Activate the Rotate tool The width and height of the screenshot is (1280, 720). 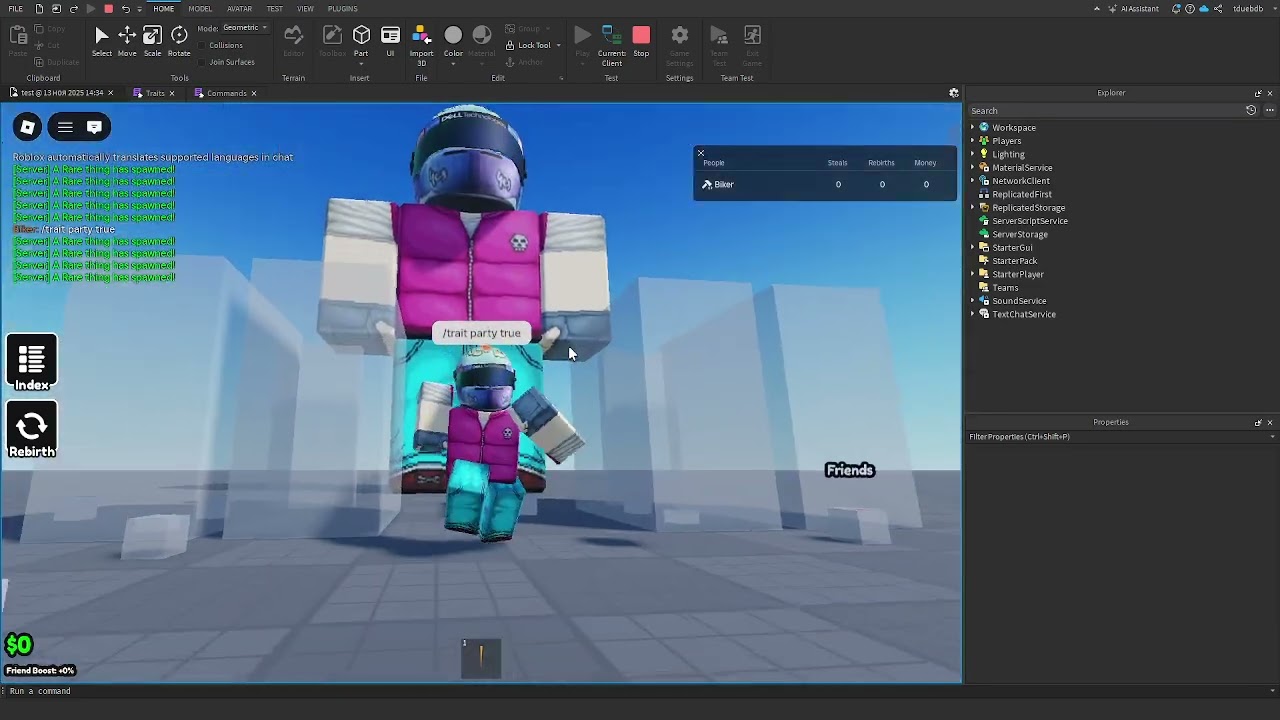point(179,41)
